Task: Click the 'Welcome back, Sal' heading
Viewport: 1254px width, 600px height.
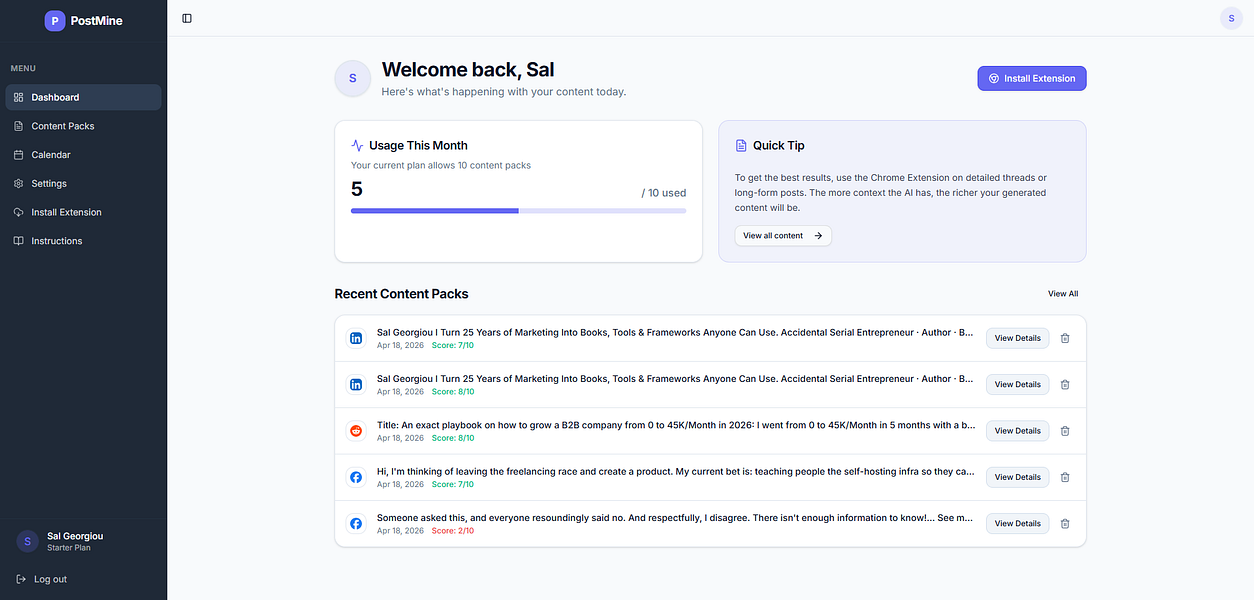Action: click(468, 70)
